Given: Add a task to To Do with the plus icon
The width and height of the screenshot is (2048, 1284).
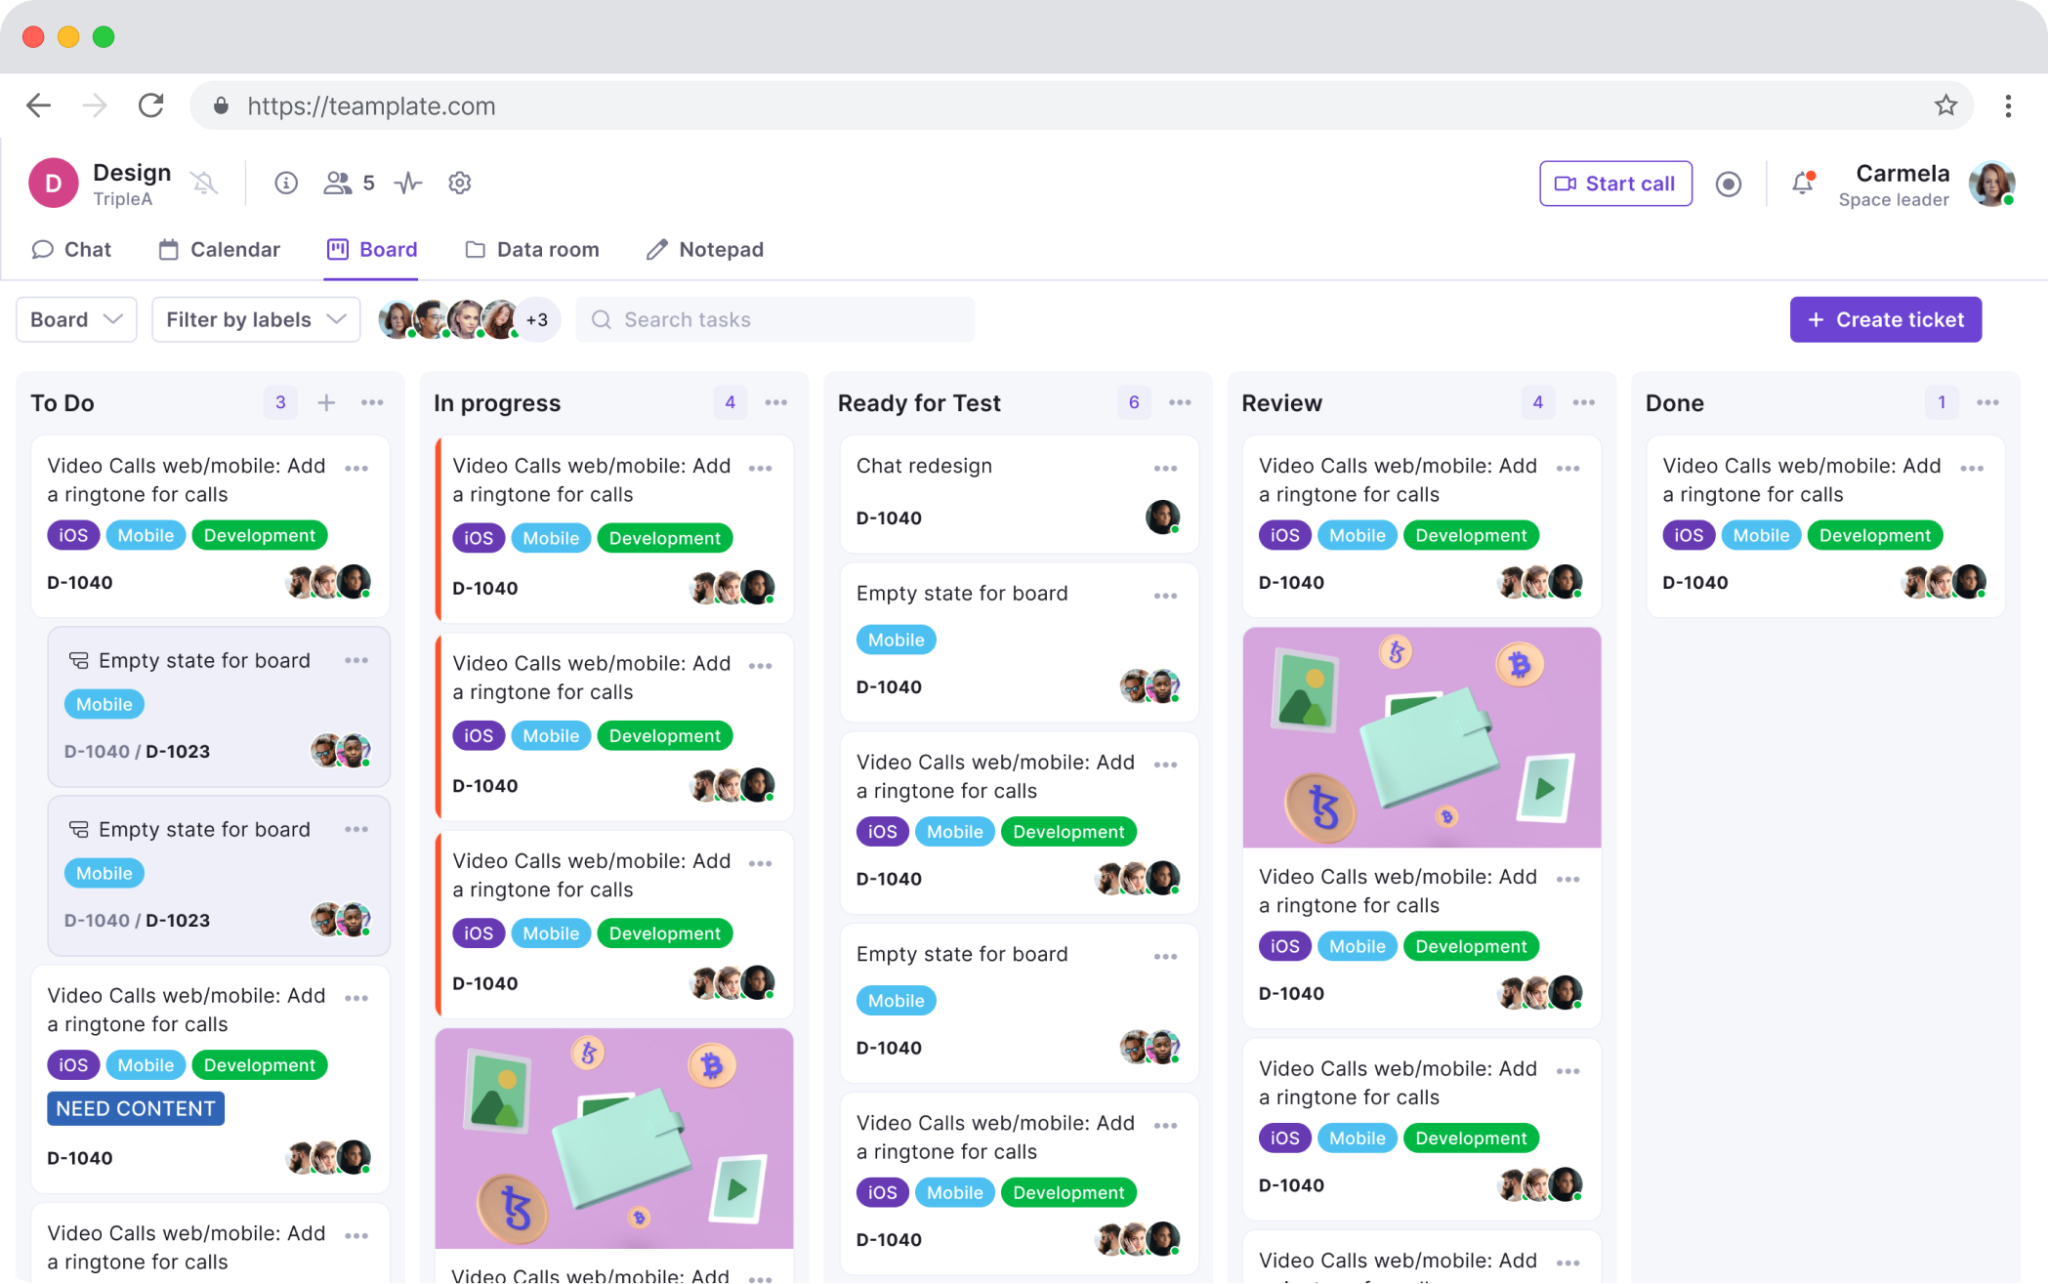Looking at the screenshot, I should (x=326, y=402).
